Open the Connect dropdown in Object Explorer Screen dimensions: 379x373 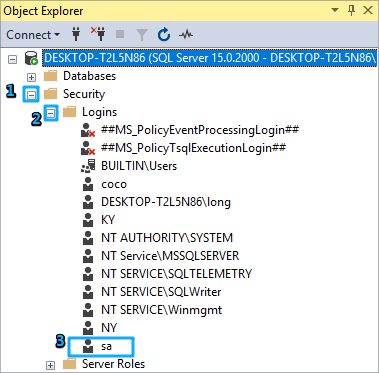[x=33, y=35]
